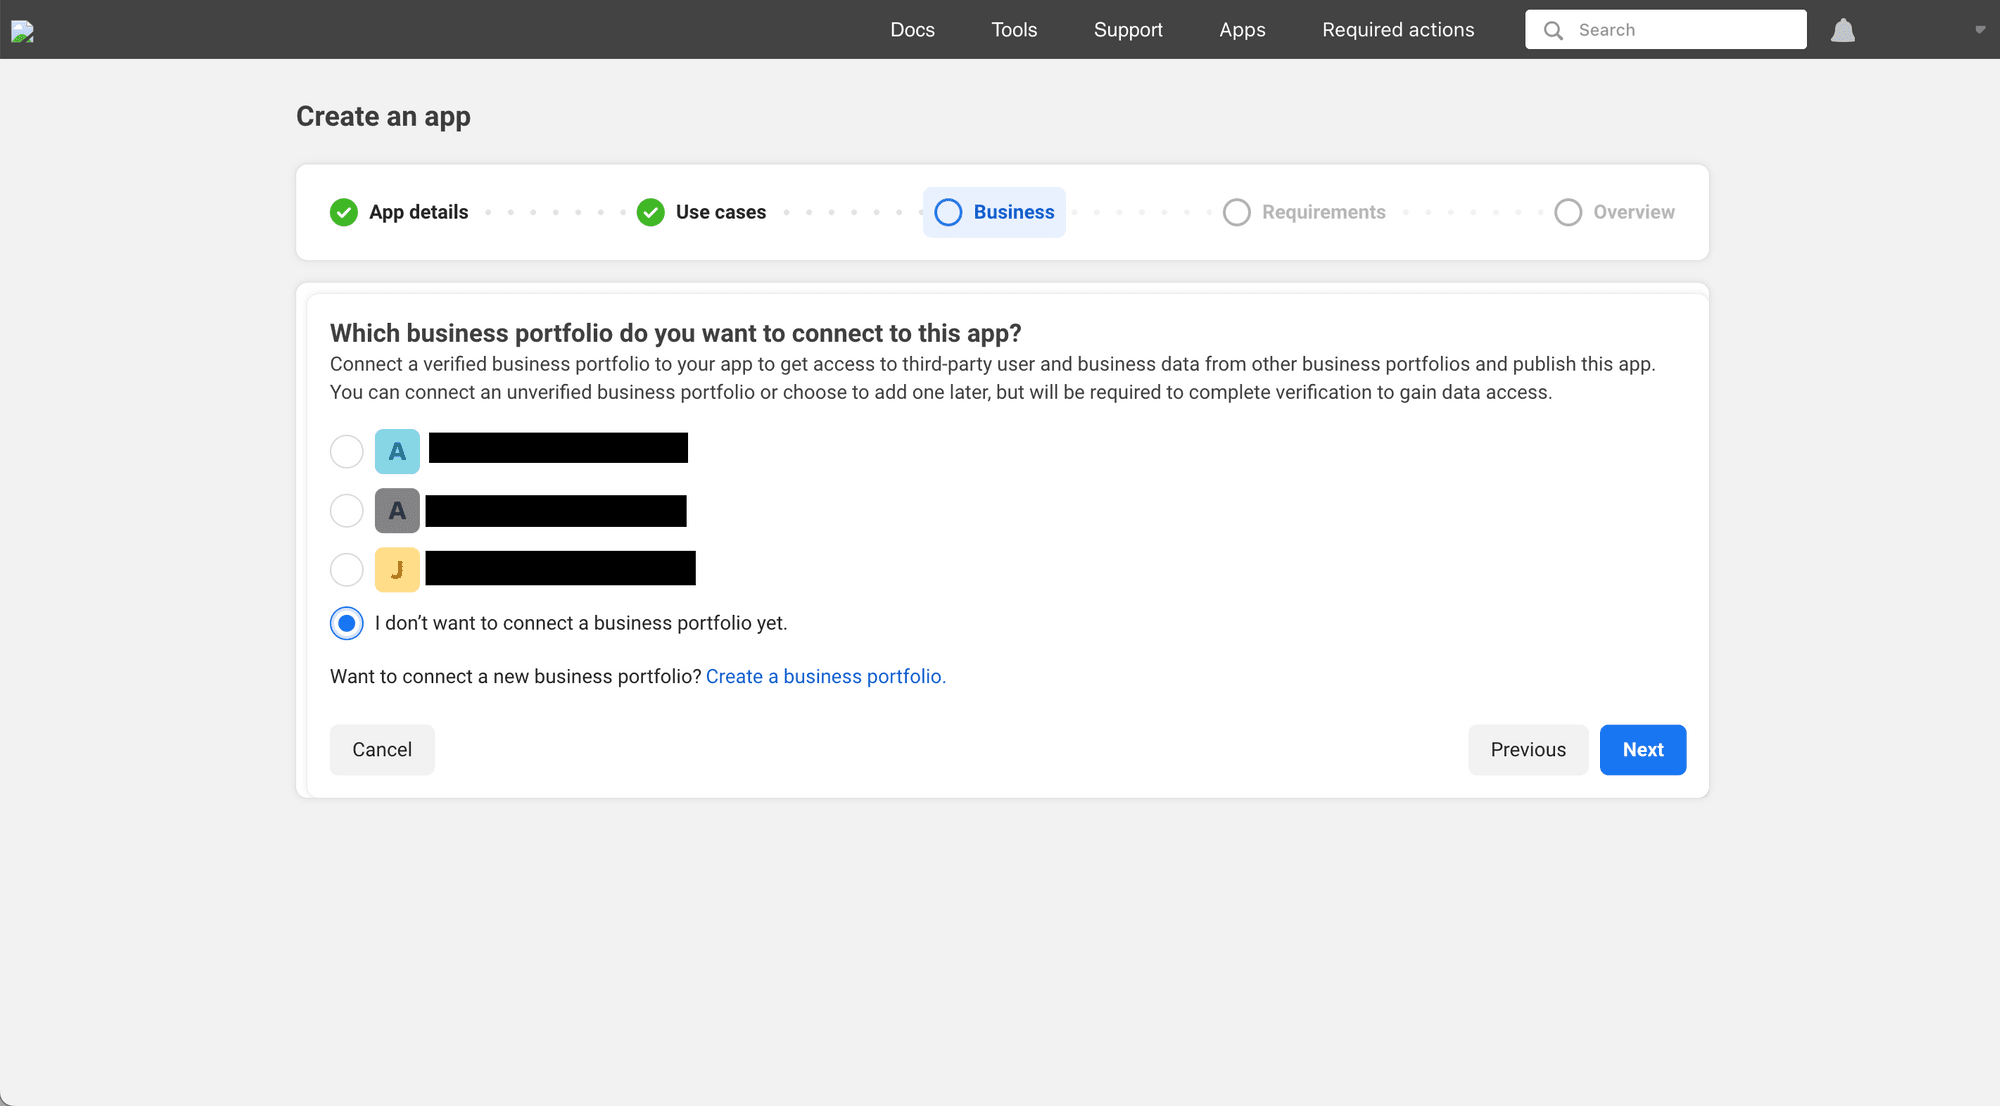The image size is (2000, 1106).
Task: Click the Overview step circle
Action: (x=1567, y=212)
